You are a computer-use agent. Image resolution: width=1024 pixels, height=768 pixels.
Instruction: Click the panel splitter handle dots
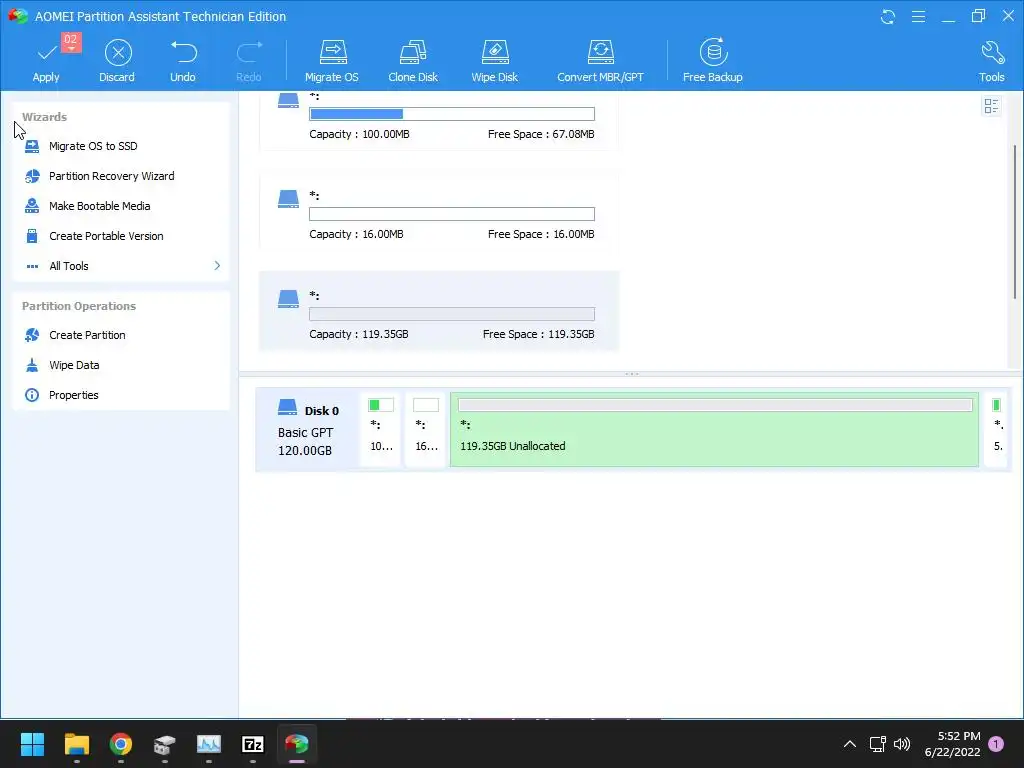pos(632,374)
